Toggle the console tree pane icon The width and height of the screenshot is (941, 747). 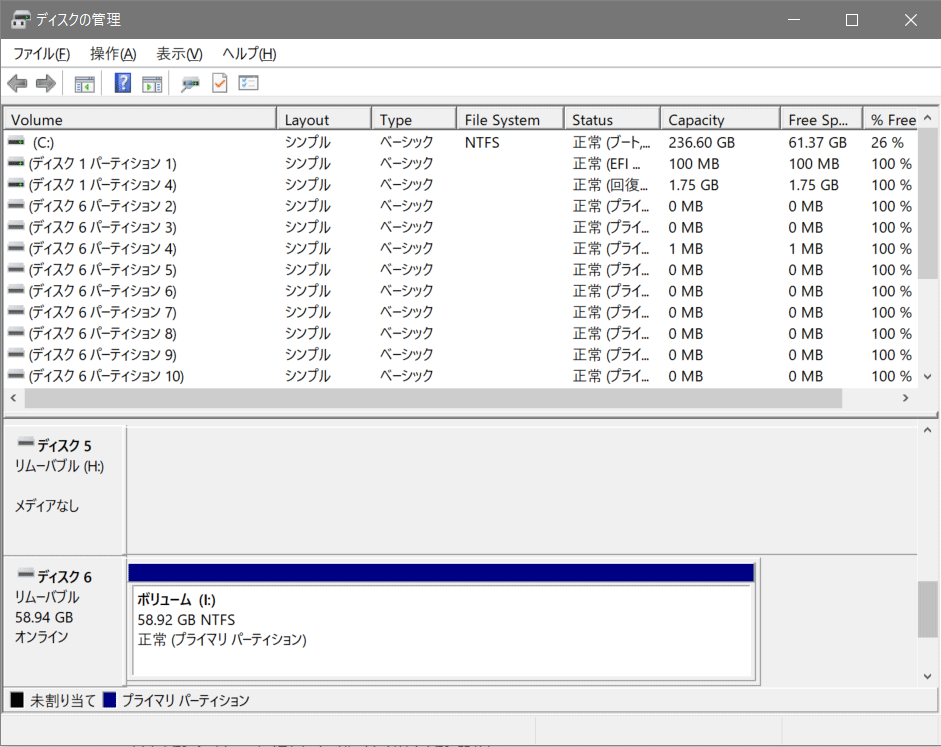[x=84, y=84]
